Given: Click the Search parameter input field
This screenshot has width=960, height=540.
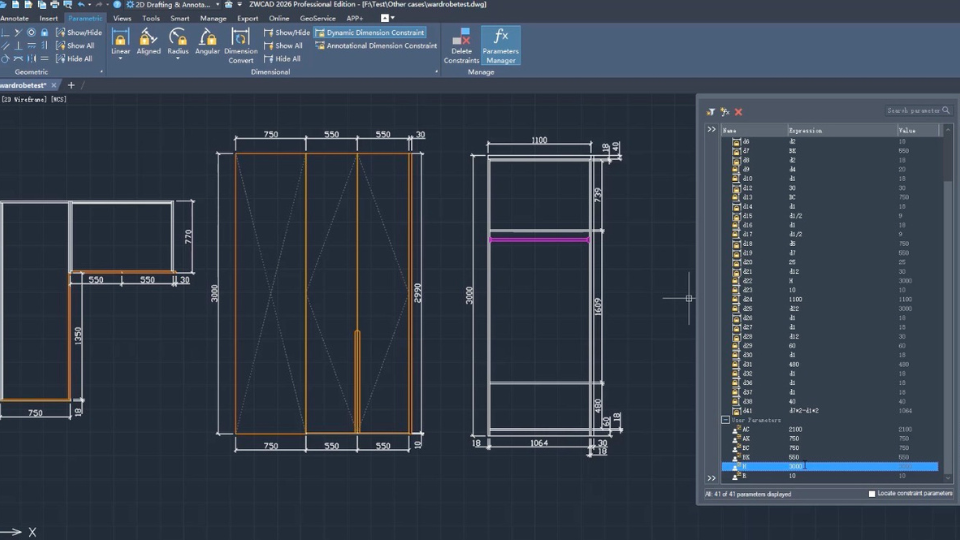Looking at the screenshot, I should click(x=912, y=111).
